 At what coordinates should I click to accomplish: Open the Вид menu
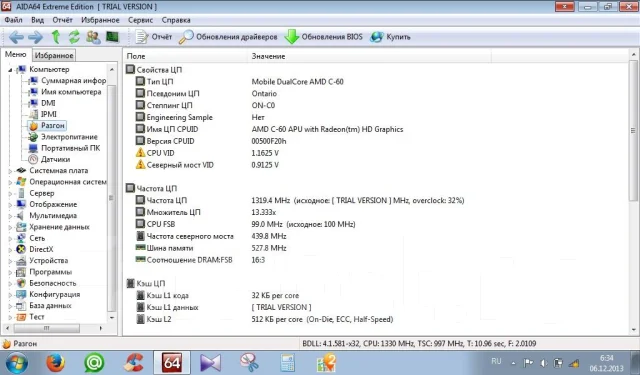pos(38,20)
